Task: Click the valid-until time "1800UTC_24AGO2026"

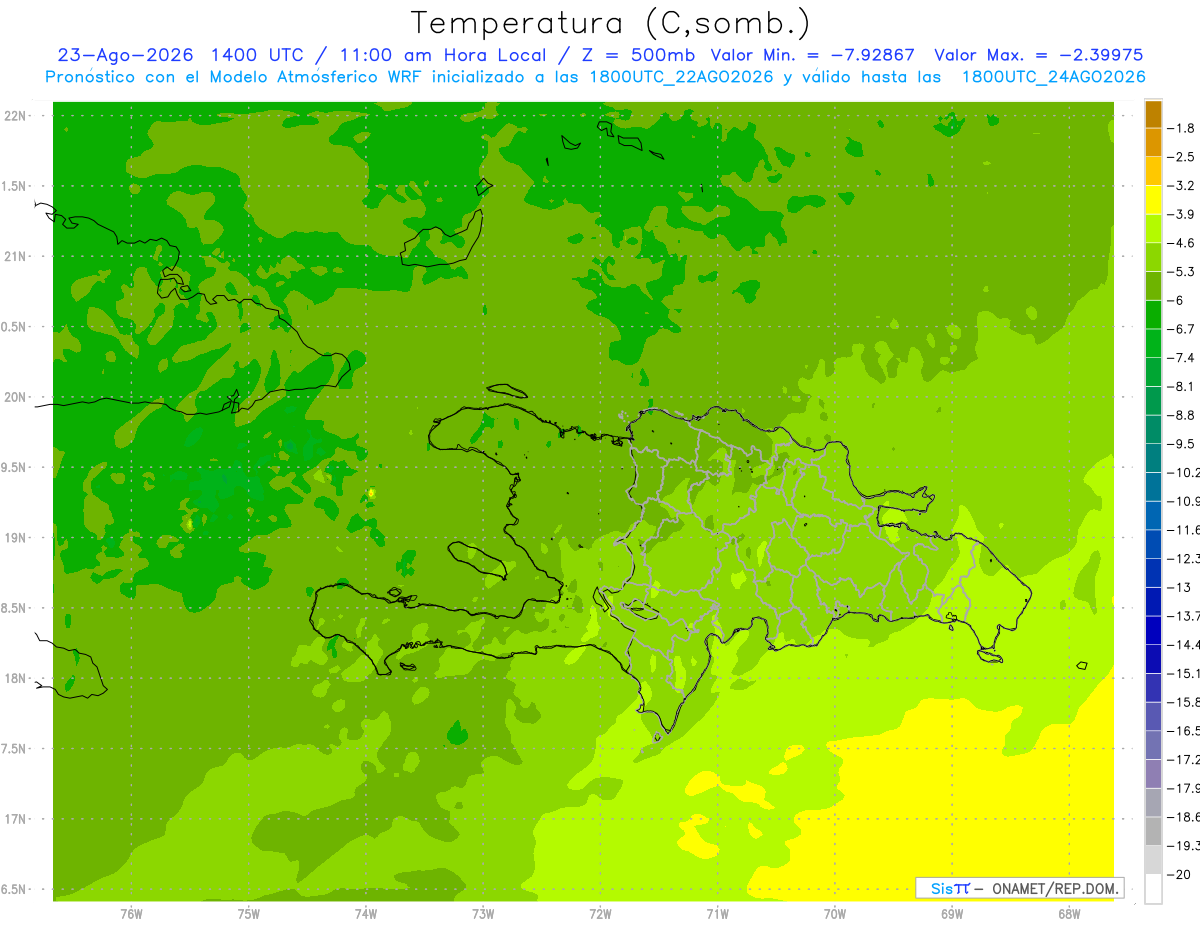Action: [1053, 77]
